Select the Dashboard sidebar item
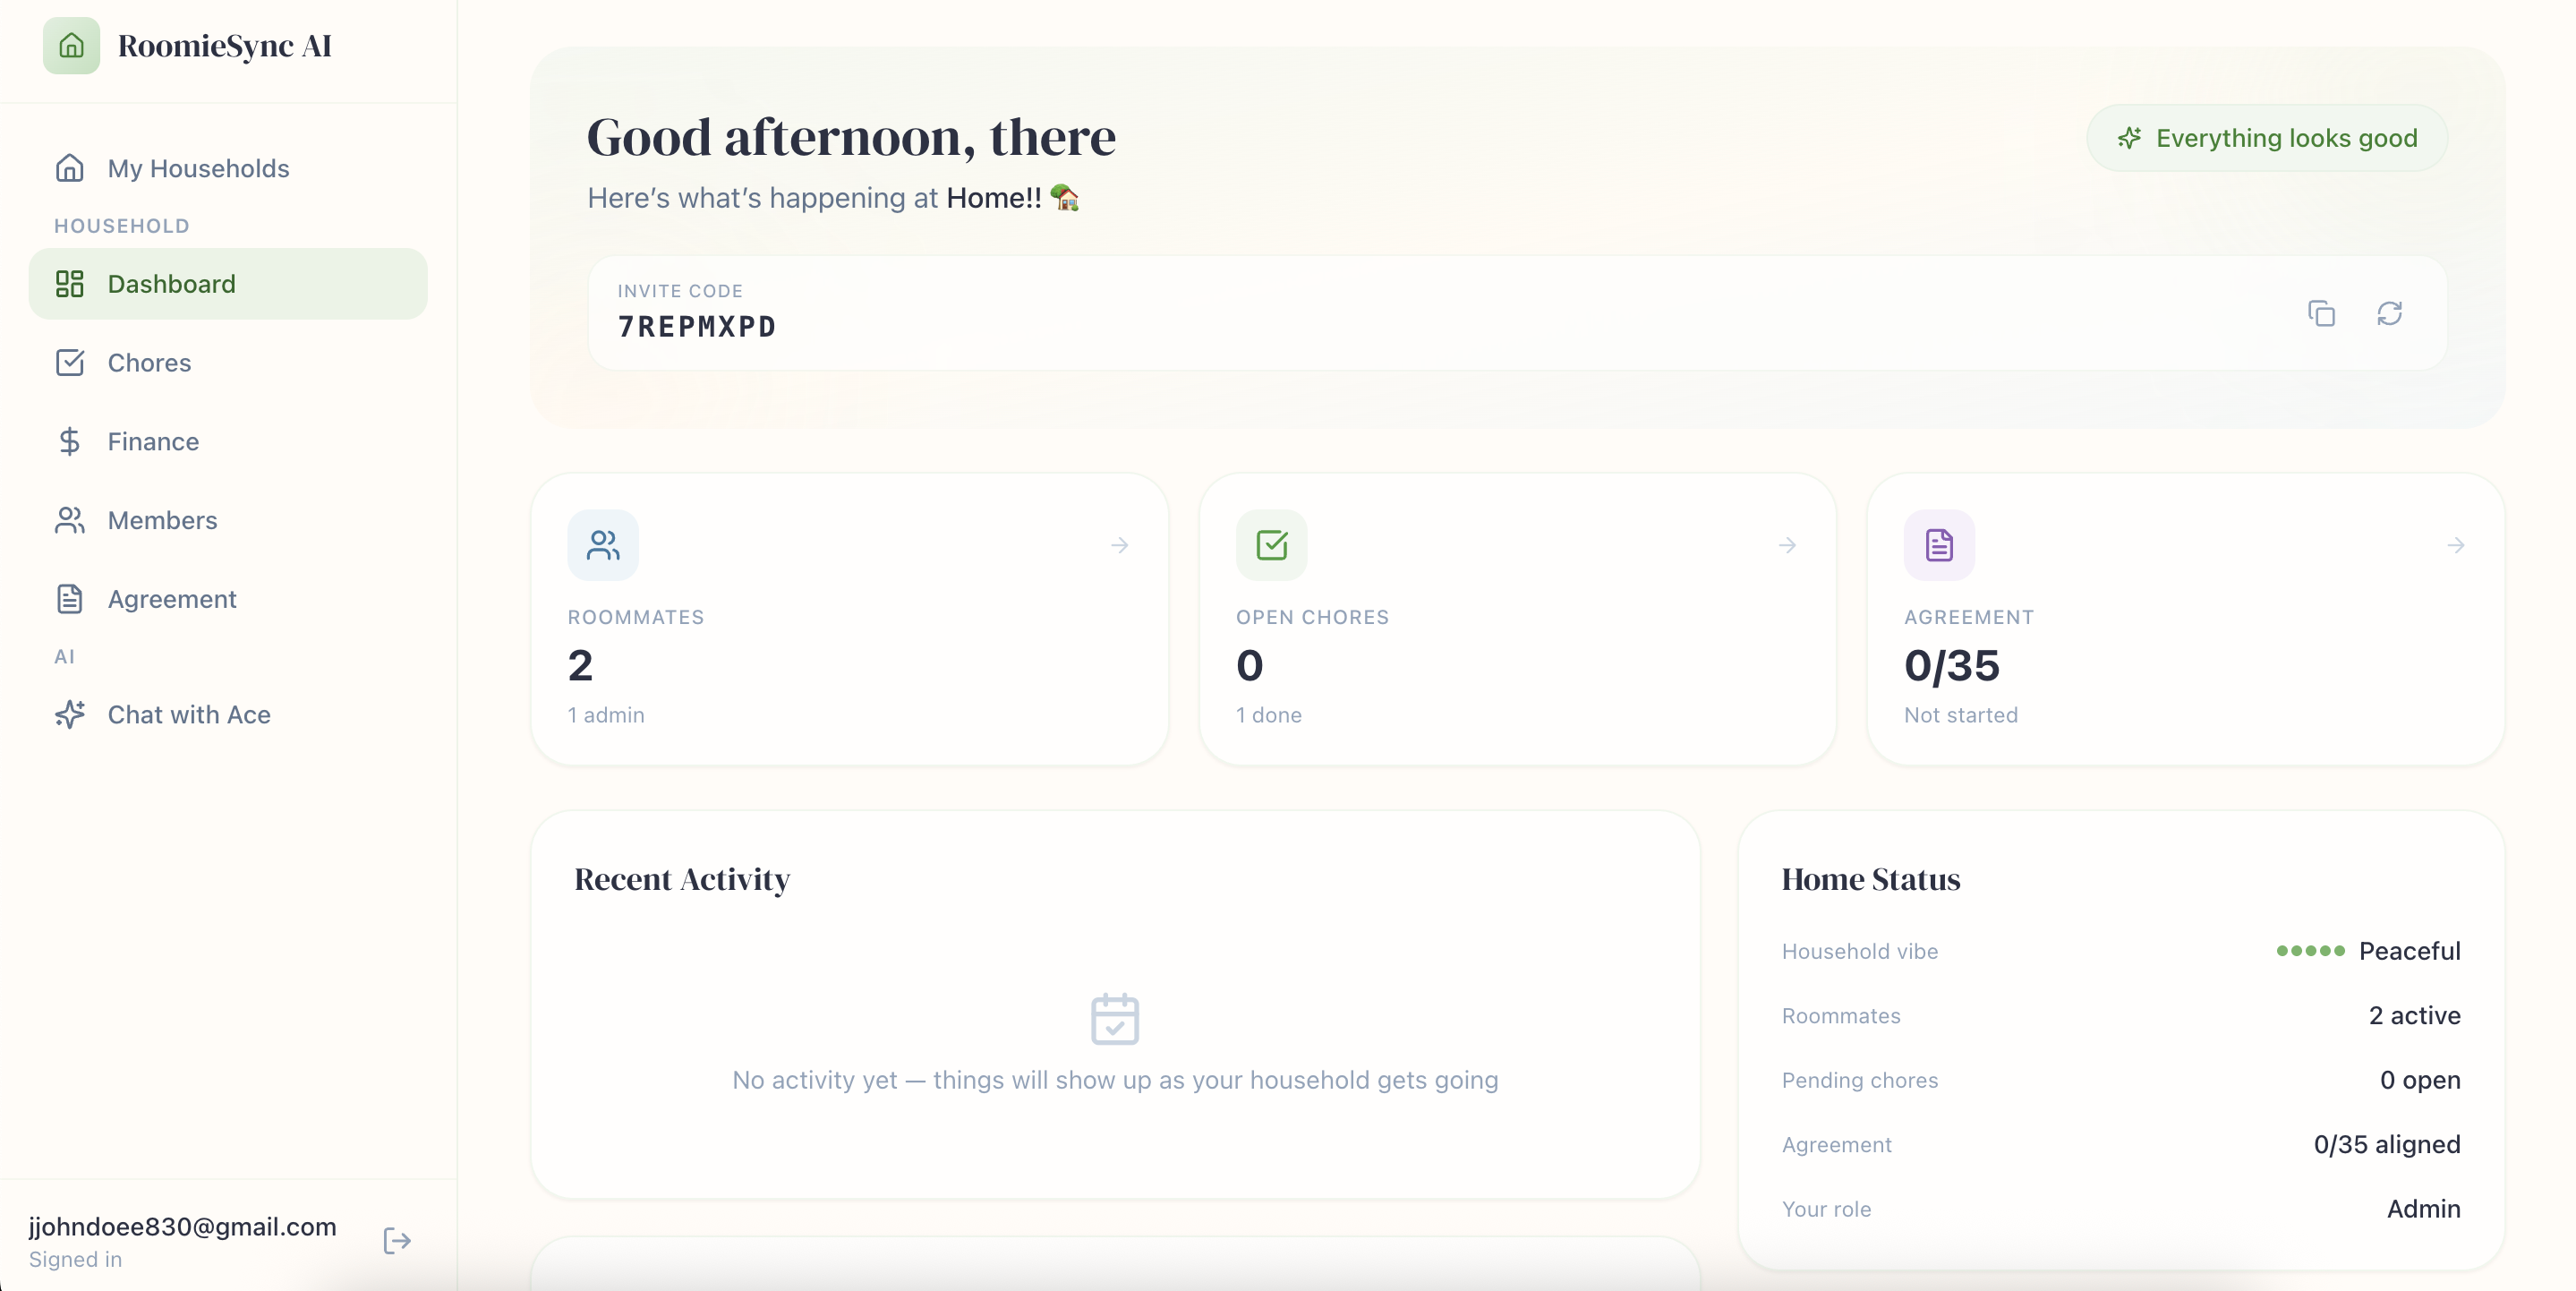This screenshot has width=2576, height=1291. pyautogui.click(x=228, y=284)
